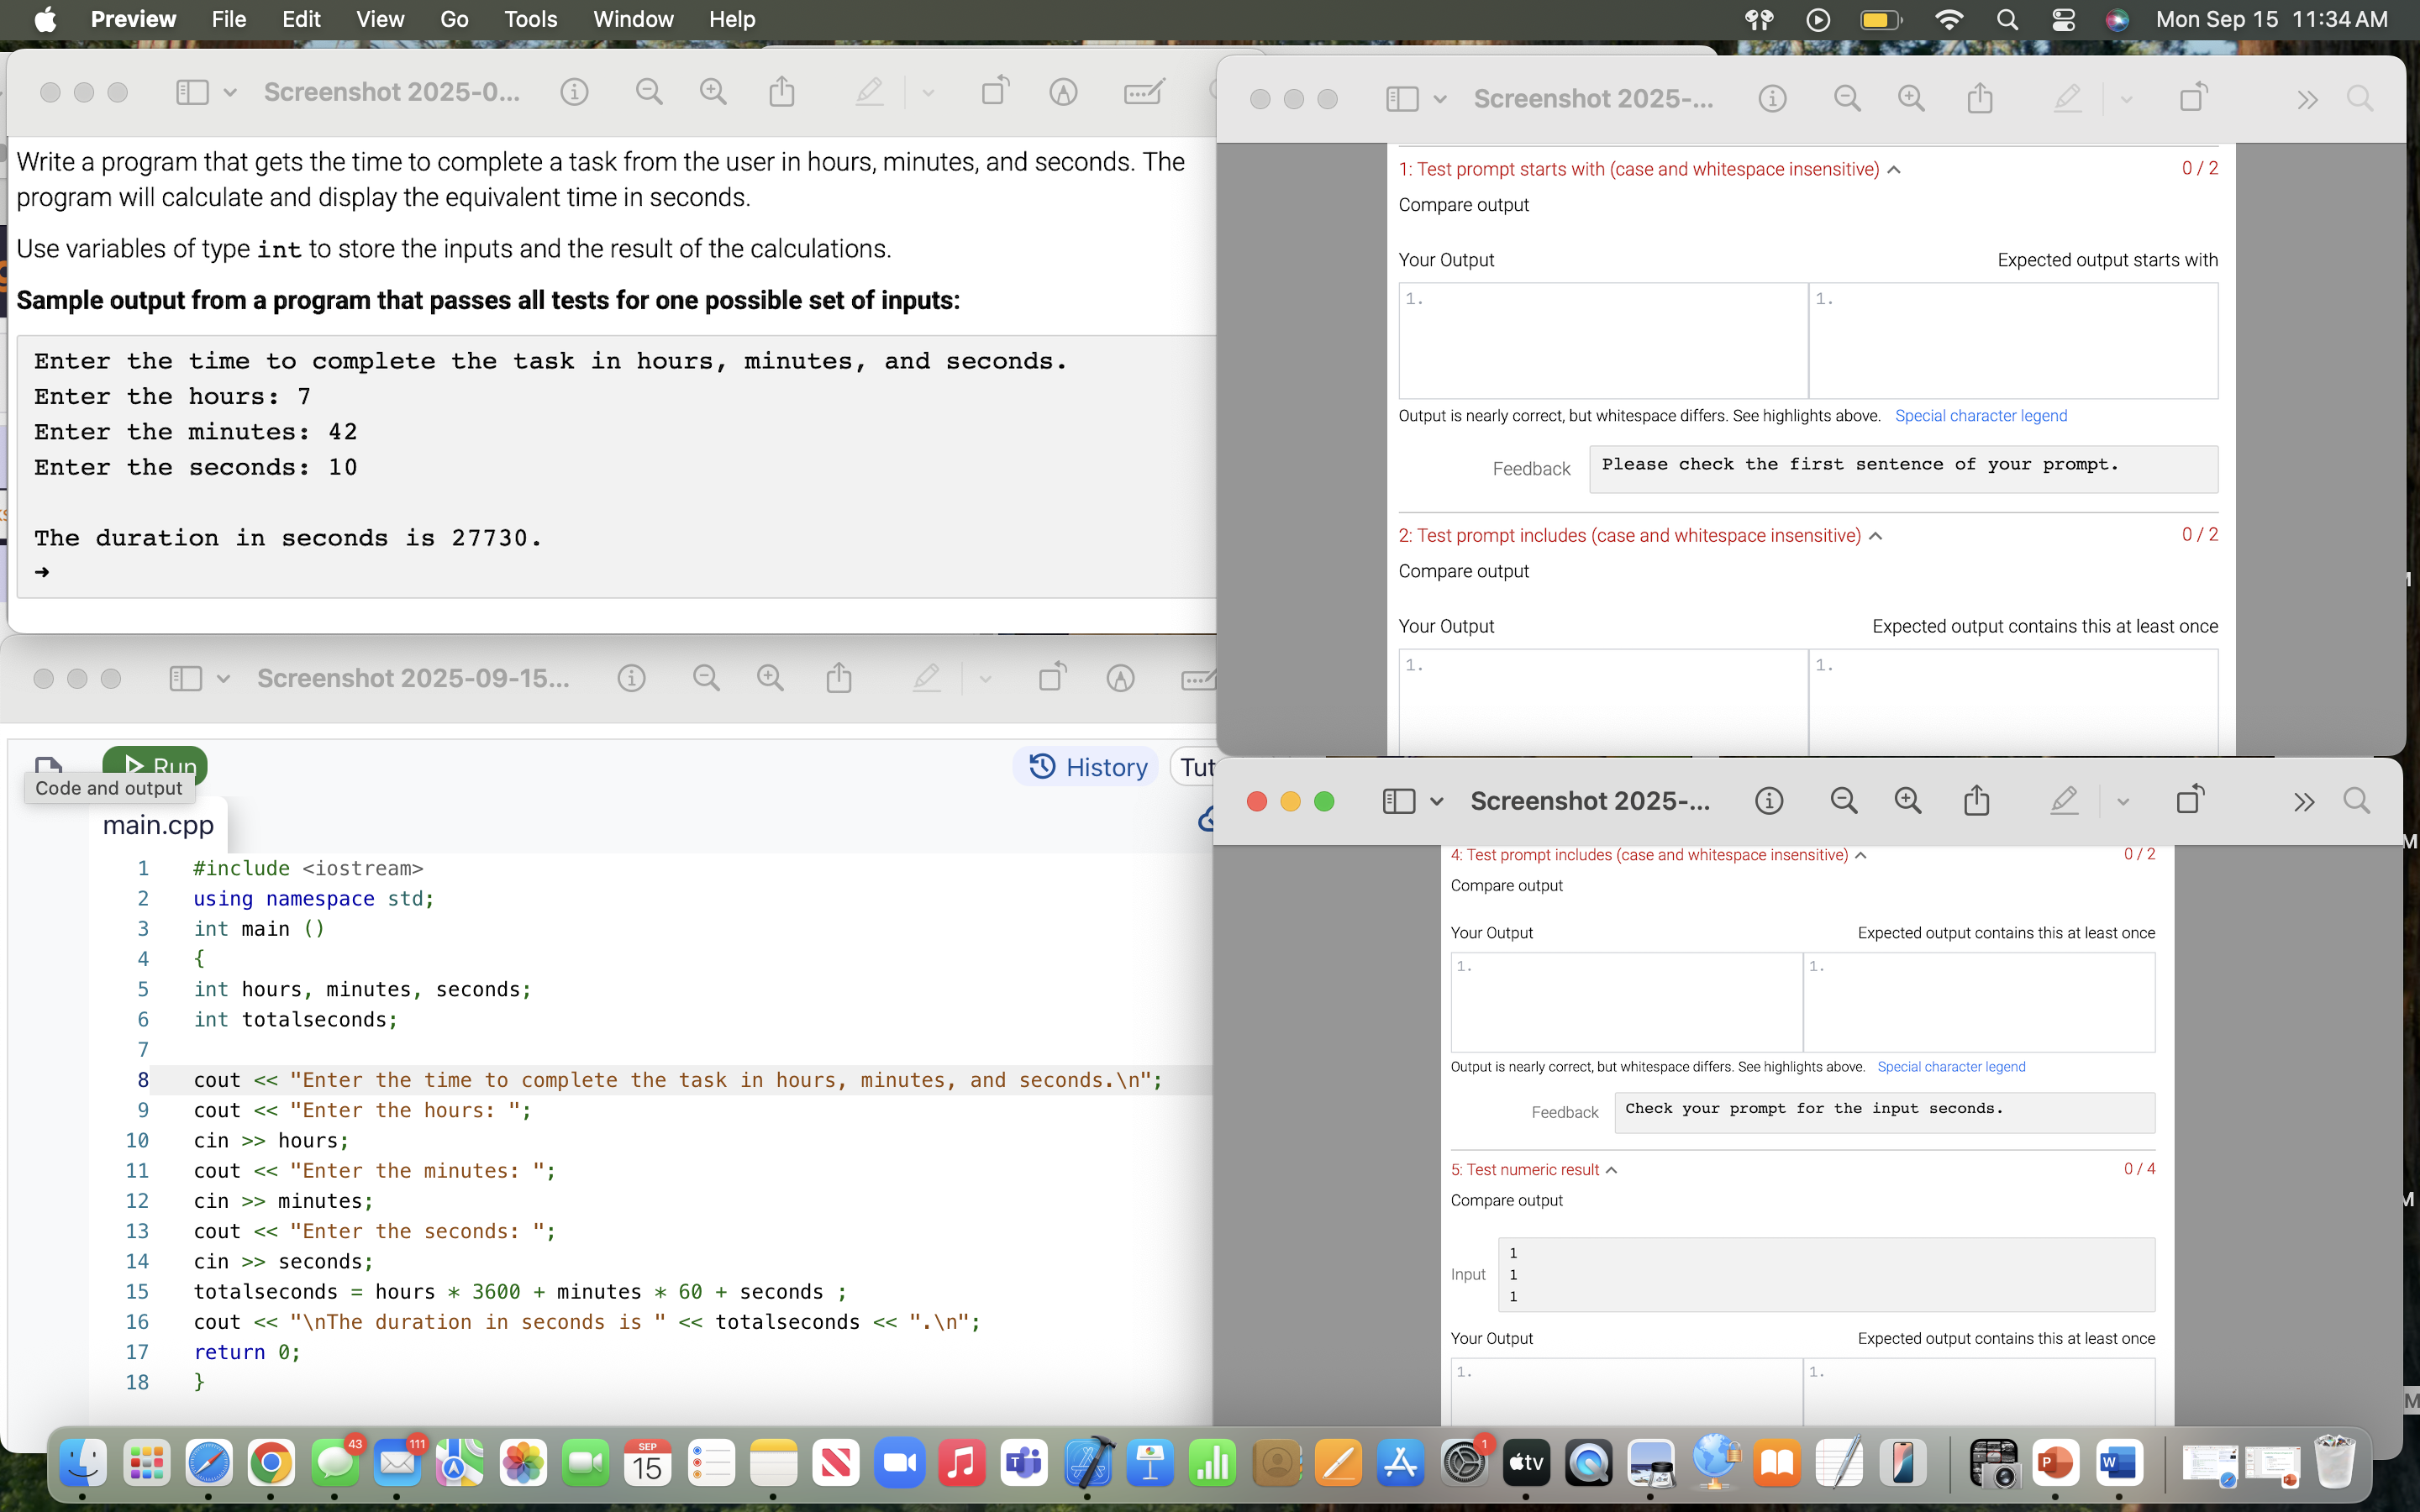
Task: Open Spotlight search in menu bar
Action: point(2006,19)
